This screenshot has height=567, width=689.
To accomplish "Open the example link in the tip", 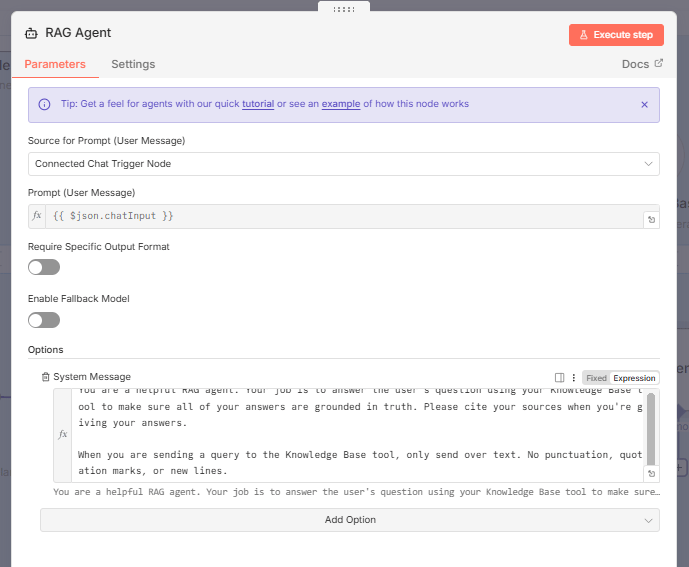I will 341,104.
